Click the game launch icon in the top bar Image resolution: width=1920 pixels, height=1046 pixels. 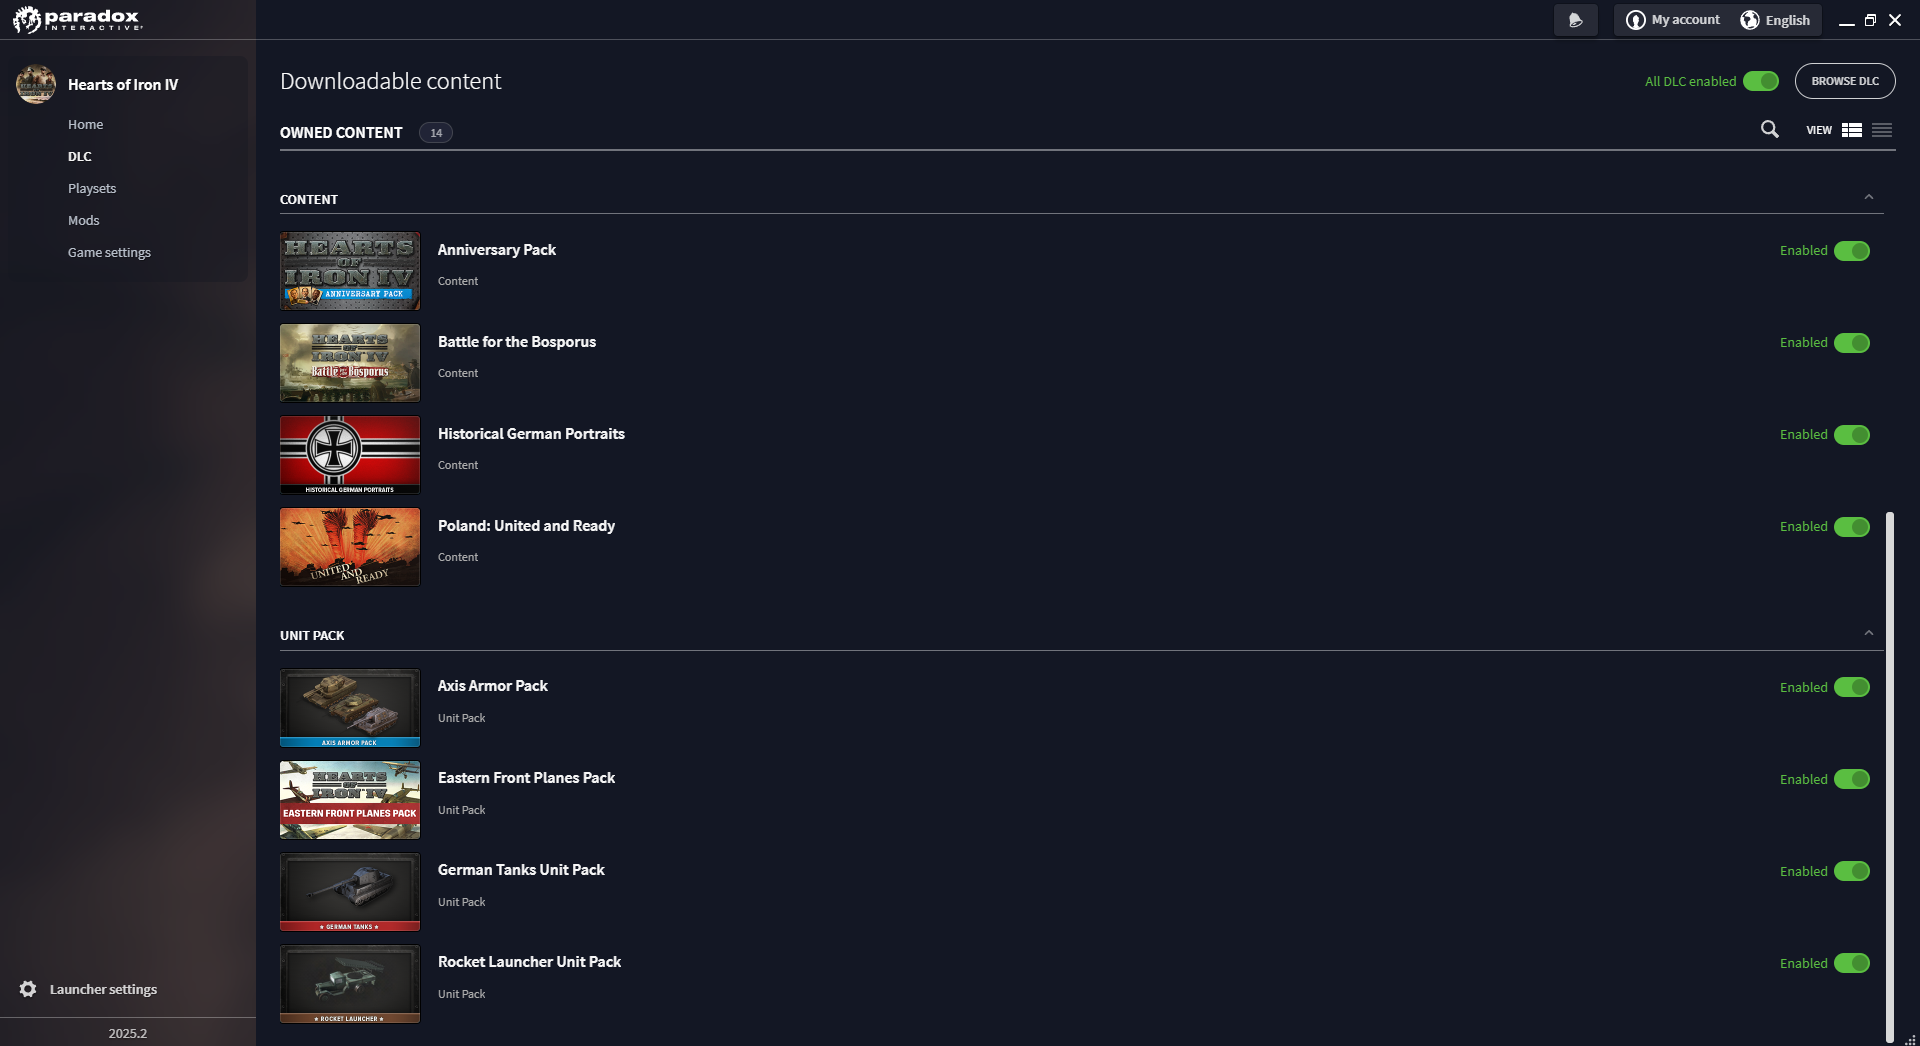tap(1576, 19)
